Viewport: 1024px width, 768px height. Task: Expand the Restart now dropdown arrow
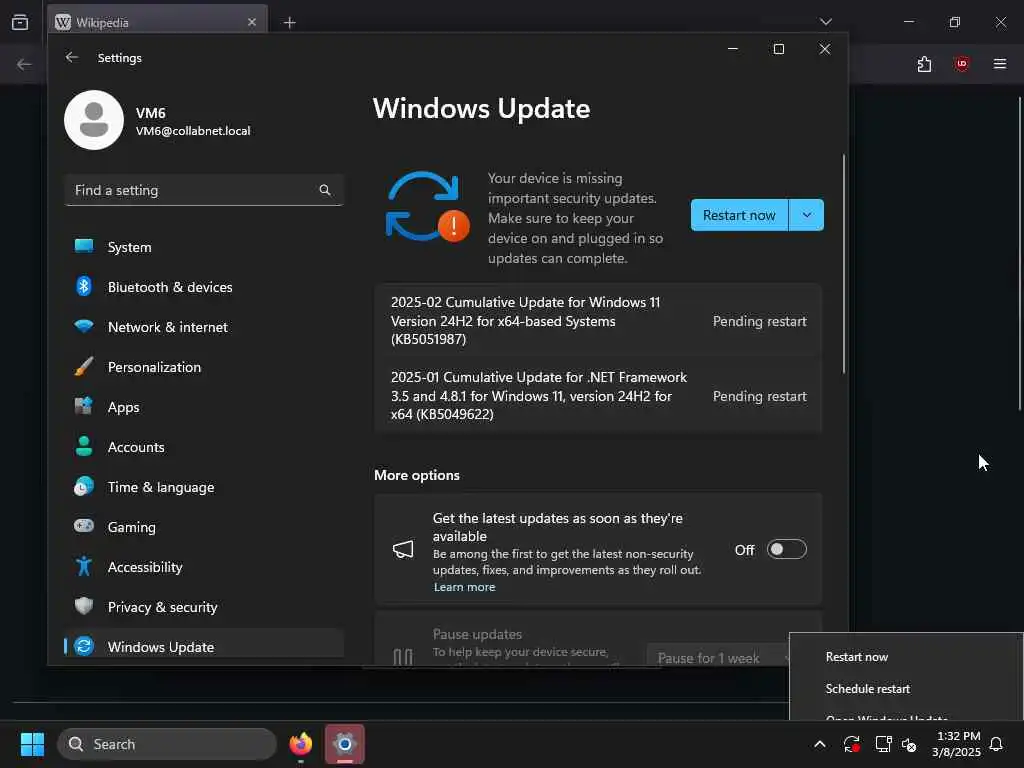[807, 215]
